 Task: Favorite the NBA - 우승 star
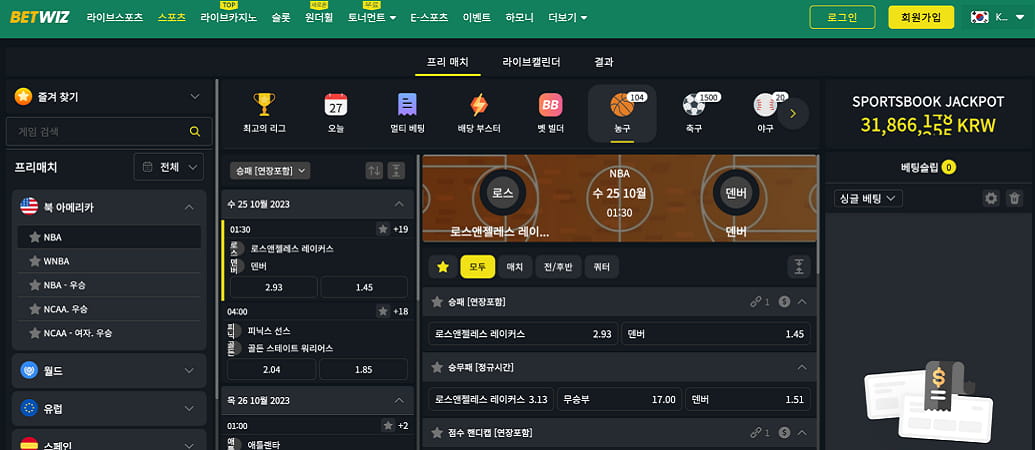coord(34,285)
